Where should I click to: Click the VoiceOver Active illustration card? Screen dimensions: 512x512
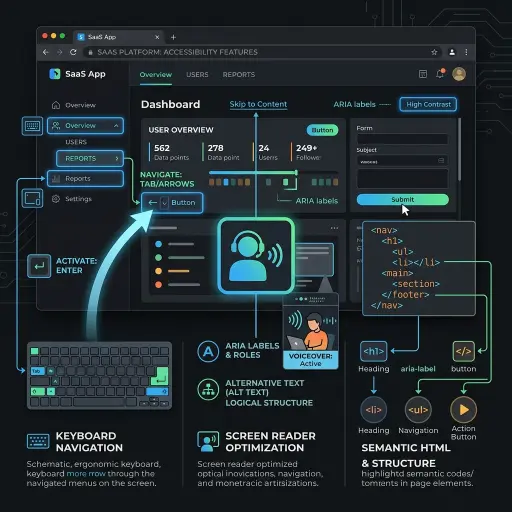[310, 332]
